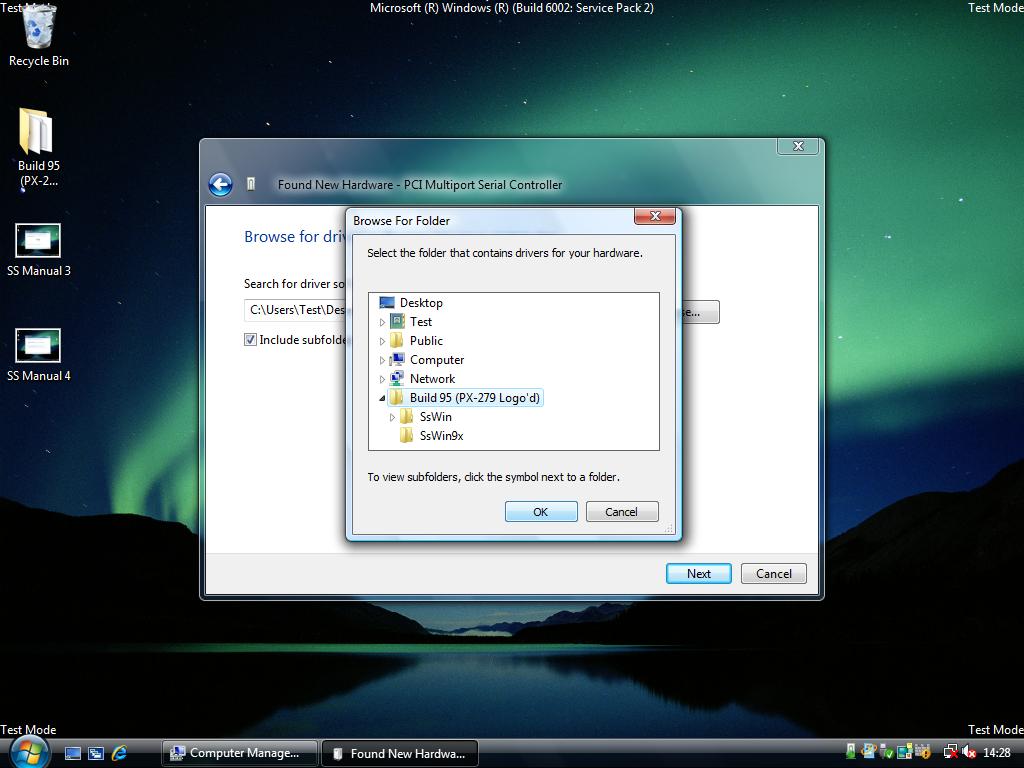Expand the SsWin subfolder
Viewport: 1024px width, 768px height.
[x=394, y=417]
